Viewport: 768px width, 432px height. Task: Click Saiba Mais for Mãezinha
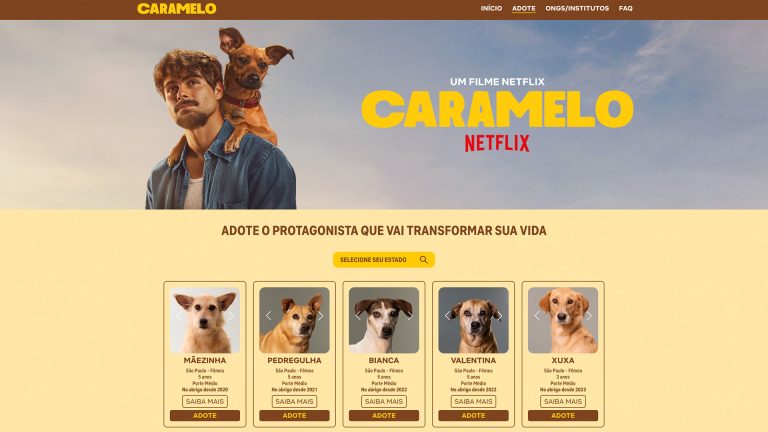(205, 401)
